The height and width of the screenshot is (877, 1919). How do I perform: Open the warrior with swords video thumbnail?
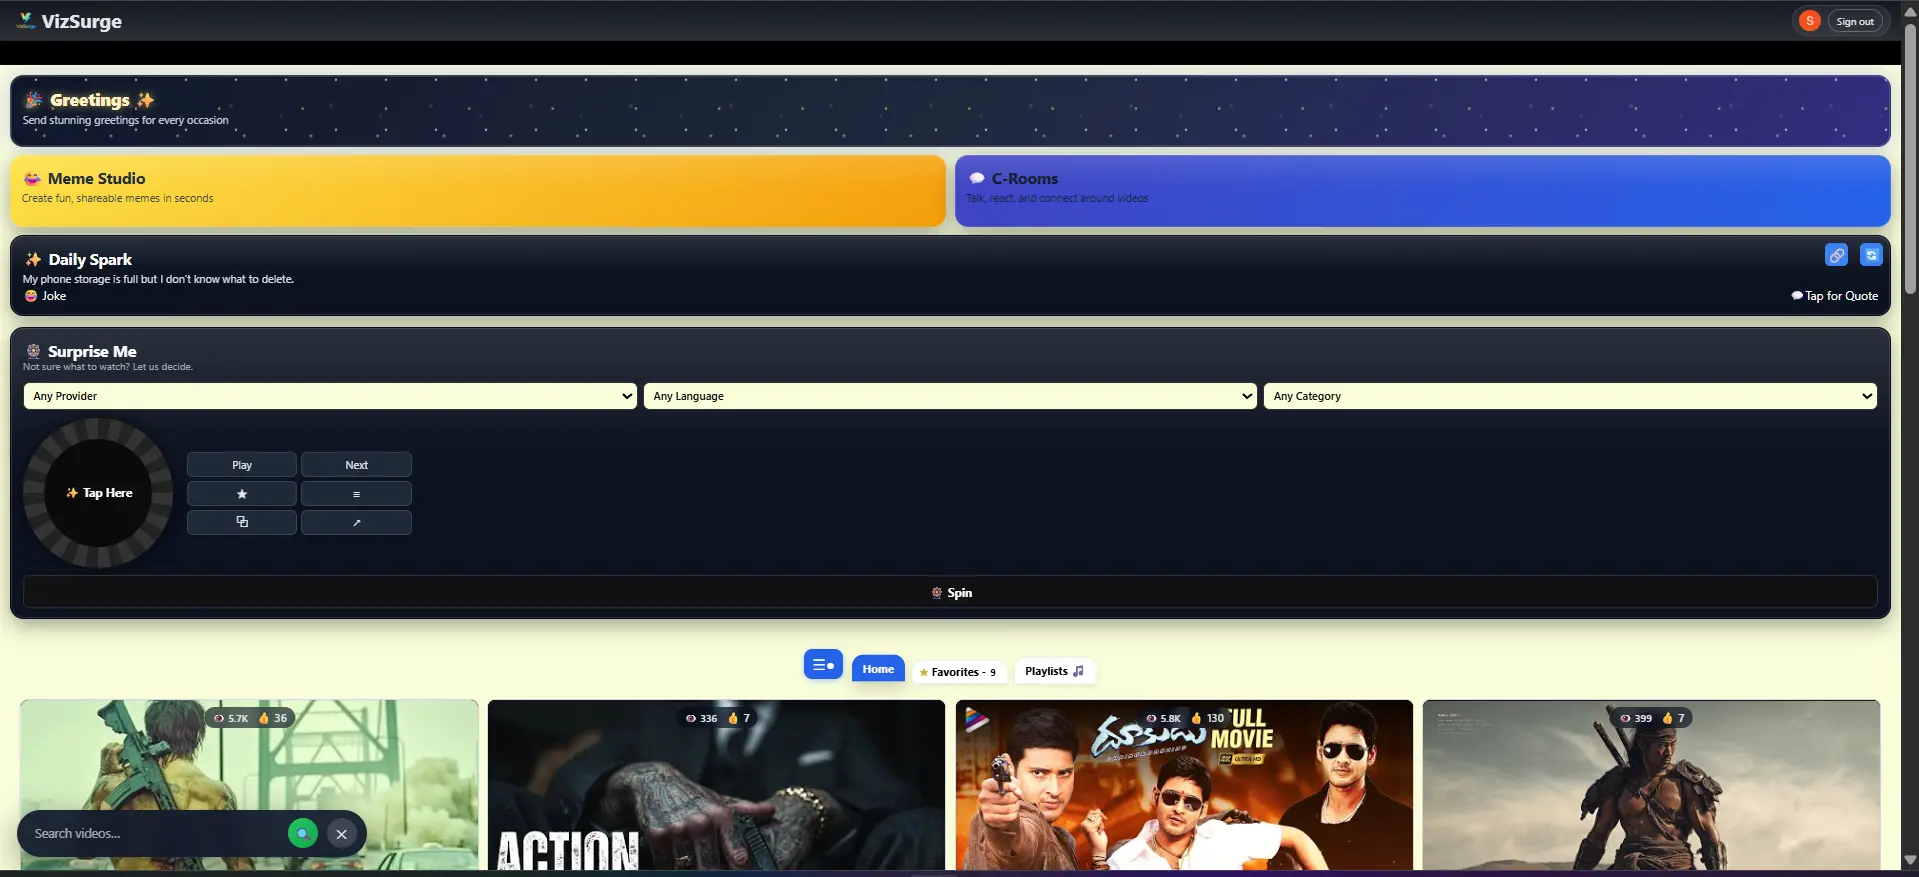click(1651, 785)
